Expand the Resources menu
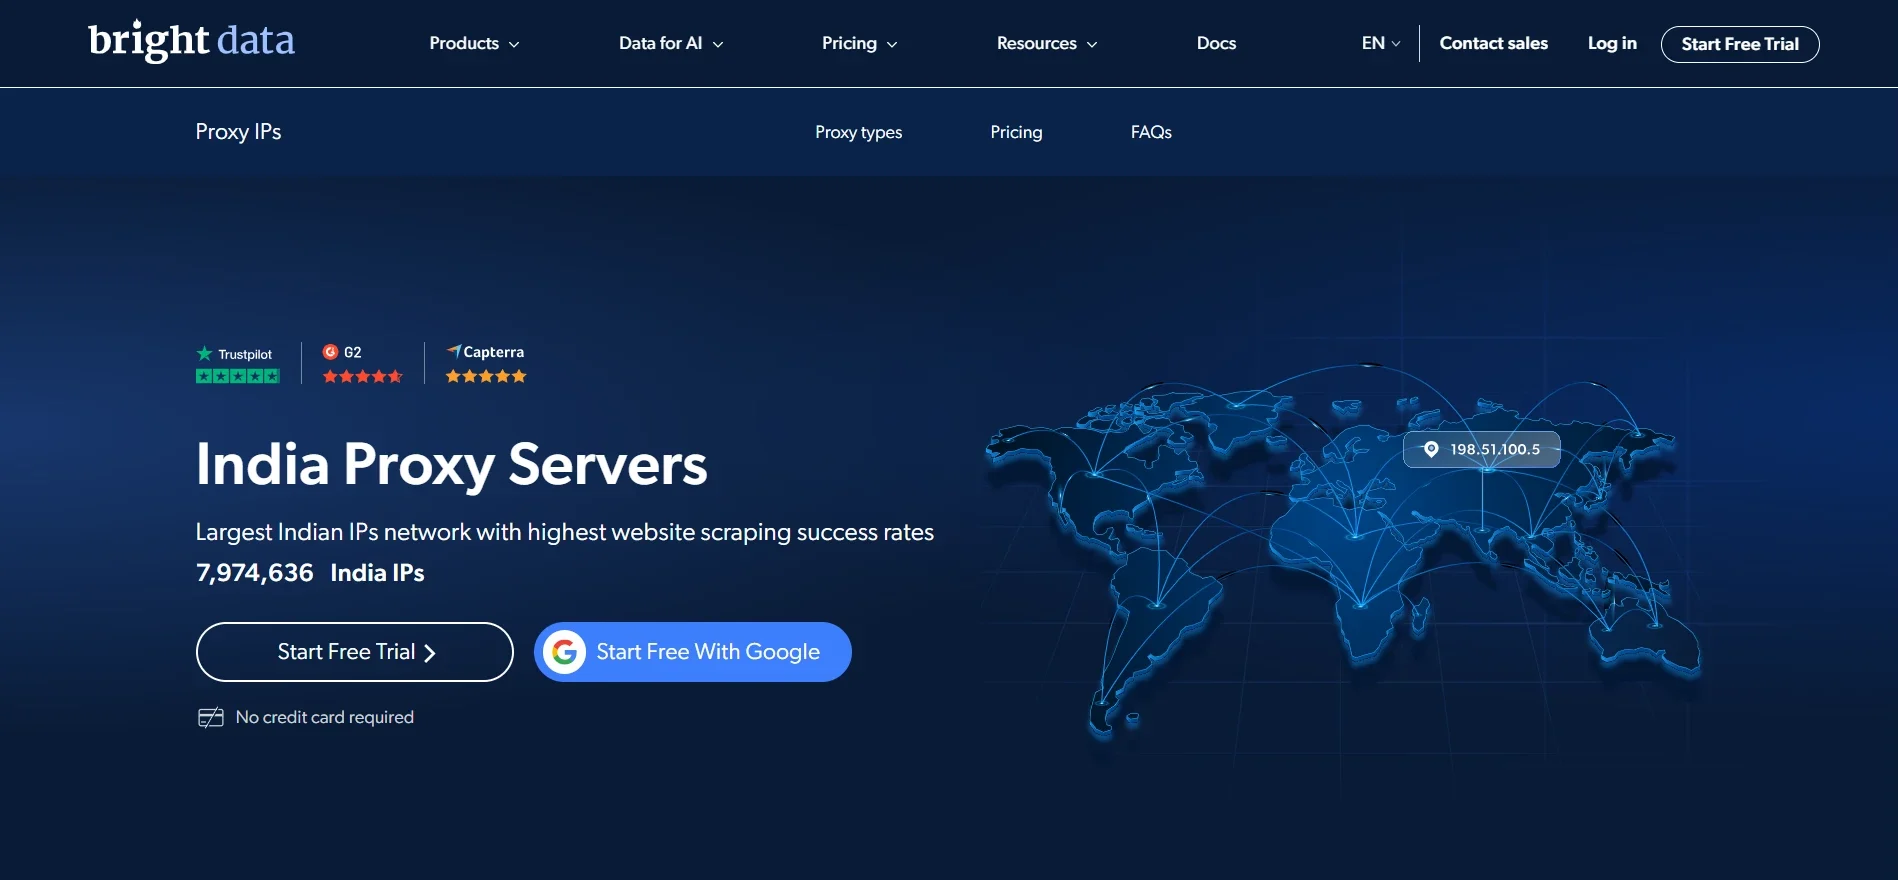 click(x=1047, y=43)
